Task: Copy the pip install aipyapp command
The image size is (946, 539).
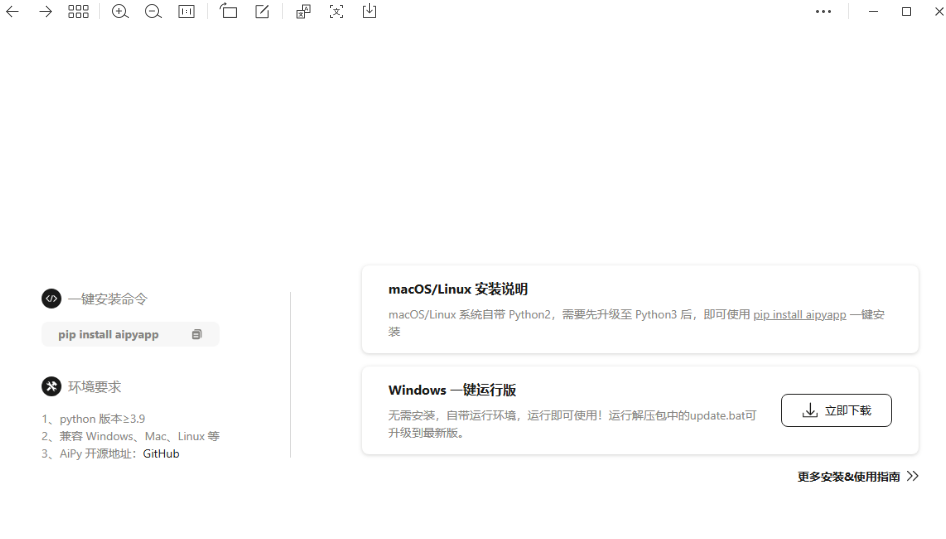Action: 197,335
